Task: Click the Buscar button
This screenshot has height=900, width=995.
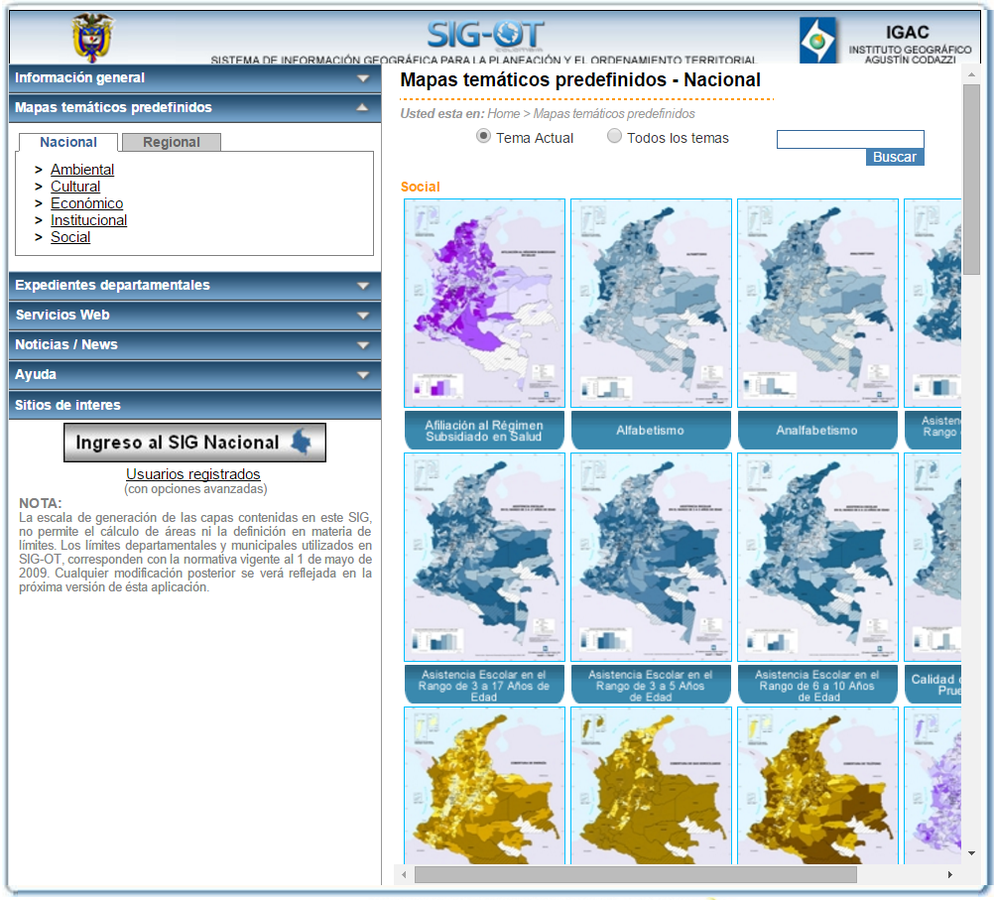Action: click(x=895, y=157)
